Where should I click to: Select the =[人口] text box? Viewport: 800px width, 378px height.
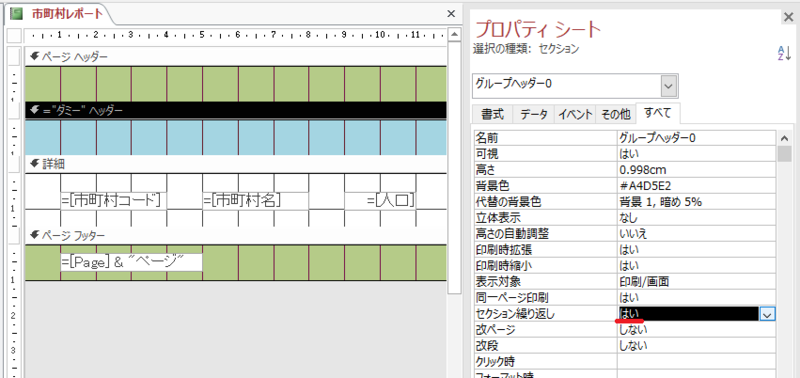[x=380, y=200]
